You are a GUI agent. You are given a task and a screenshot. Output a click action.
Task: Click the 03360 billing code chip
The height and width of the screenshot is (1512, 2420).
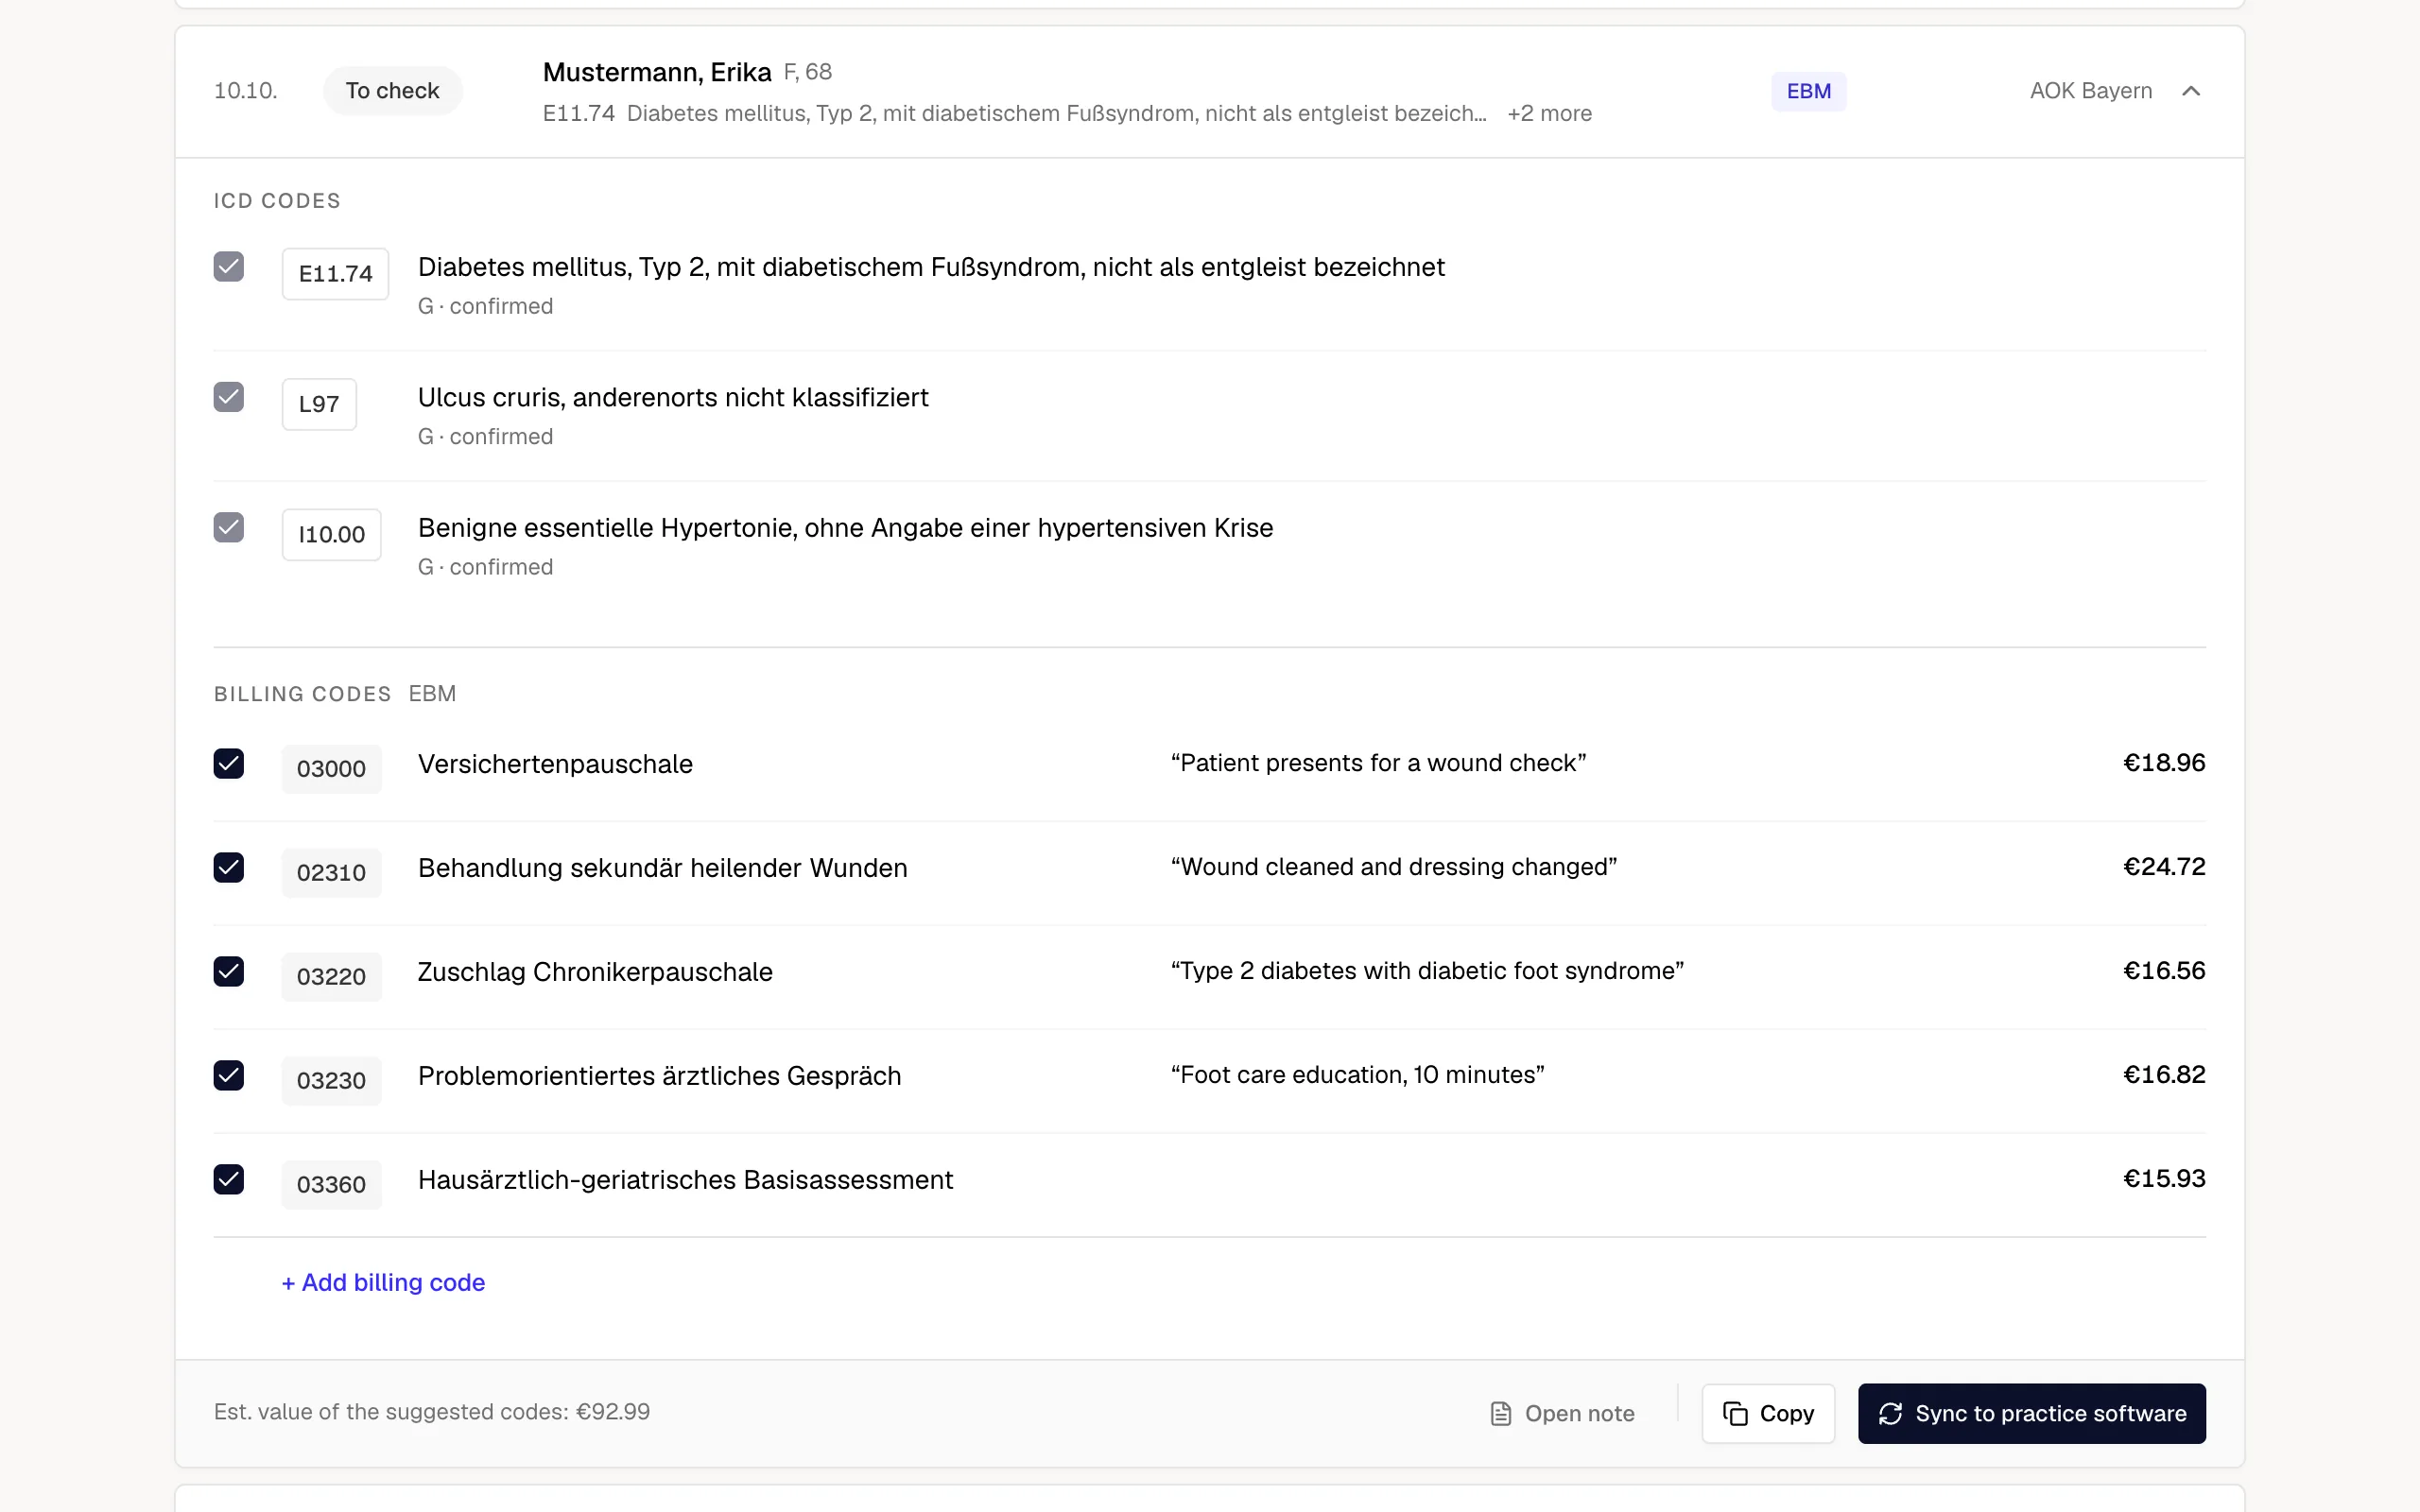coord(331,1184)
